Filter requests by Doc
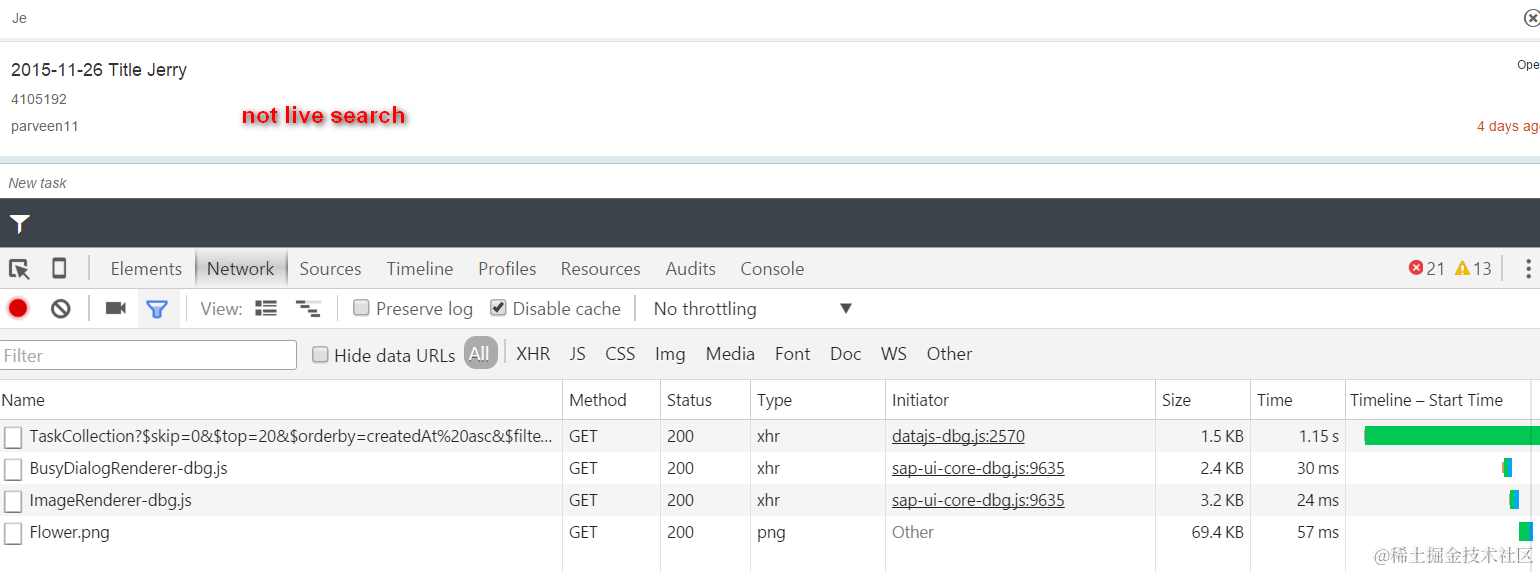 845,353
